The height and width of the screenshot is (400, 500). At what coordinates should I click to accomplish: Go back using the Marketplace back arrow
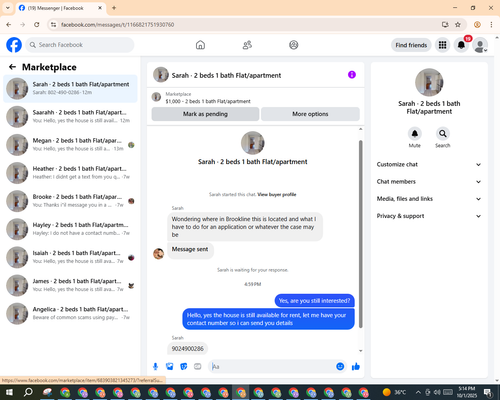click(x=12, y=67)
